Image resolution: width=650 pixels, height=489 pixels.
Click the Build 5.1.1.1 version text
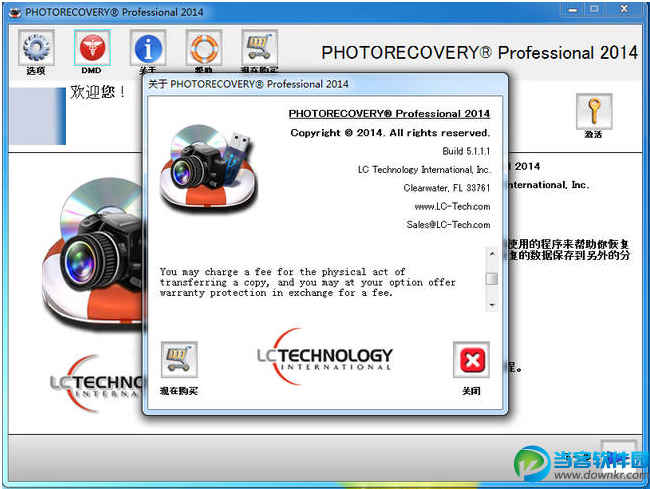coord(466,151)
